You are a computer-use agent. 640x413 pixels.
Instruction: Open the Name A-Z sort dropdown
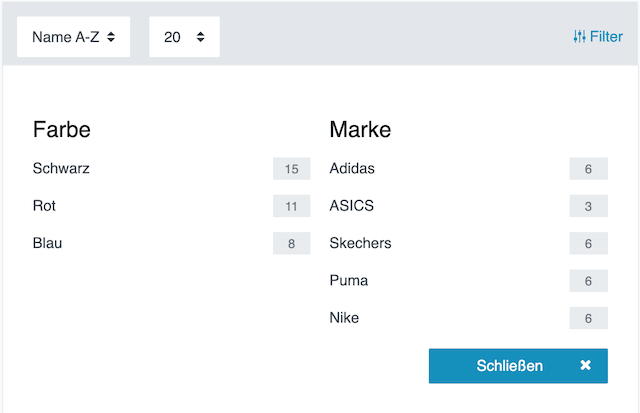73,37
